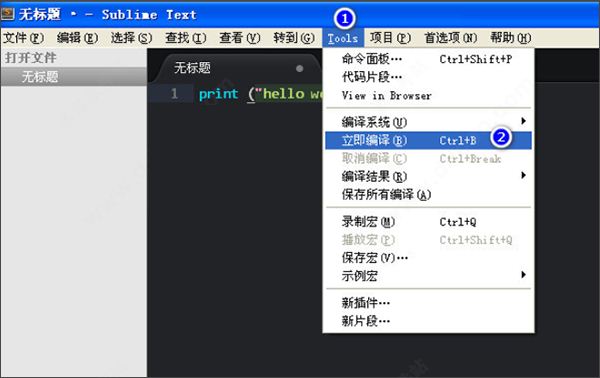The height and width of the screenshot is (378, 600).
Task: Choose 新插件… entry
Action: pyautogui.click(x=428, y=303)
